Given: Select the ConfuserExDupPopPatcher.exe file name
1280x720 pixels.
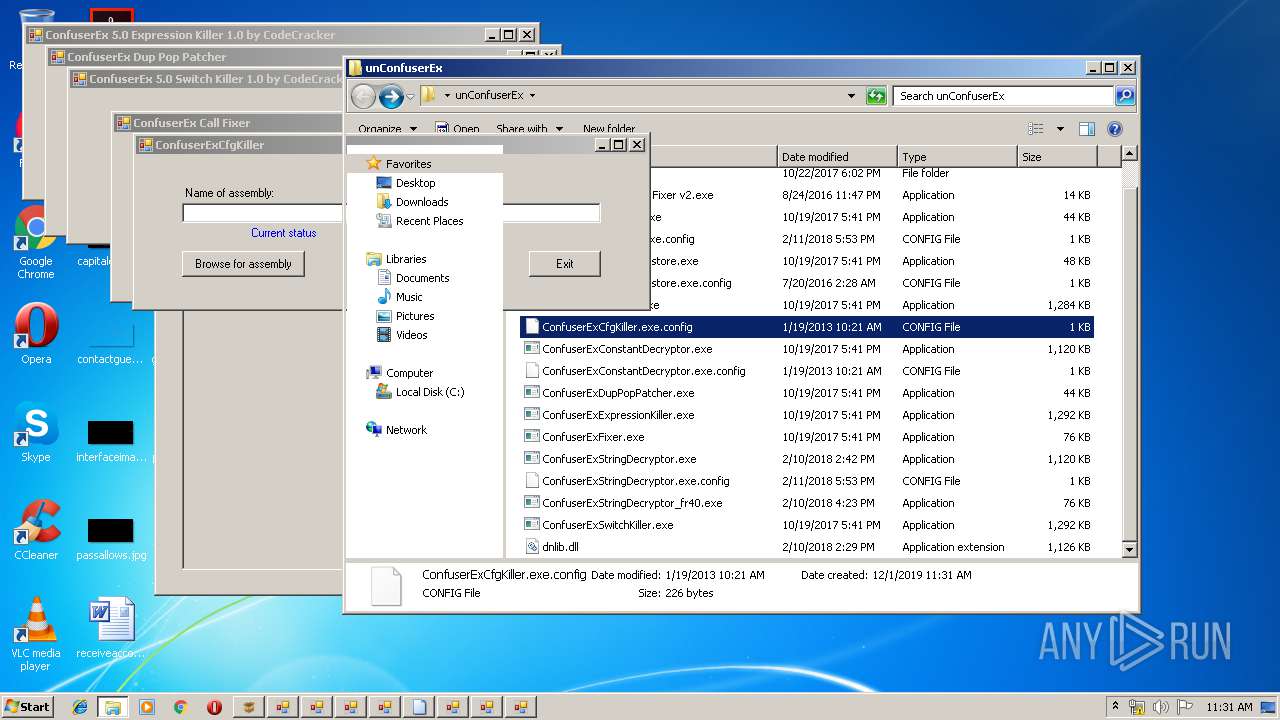Looking at the screenshot, I should (618, 393).
